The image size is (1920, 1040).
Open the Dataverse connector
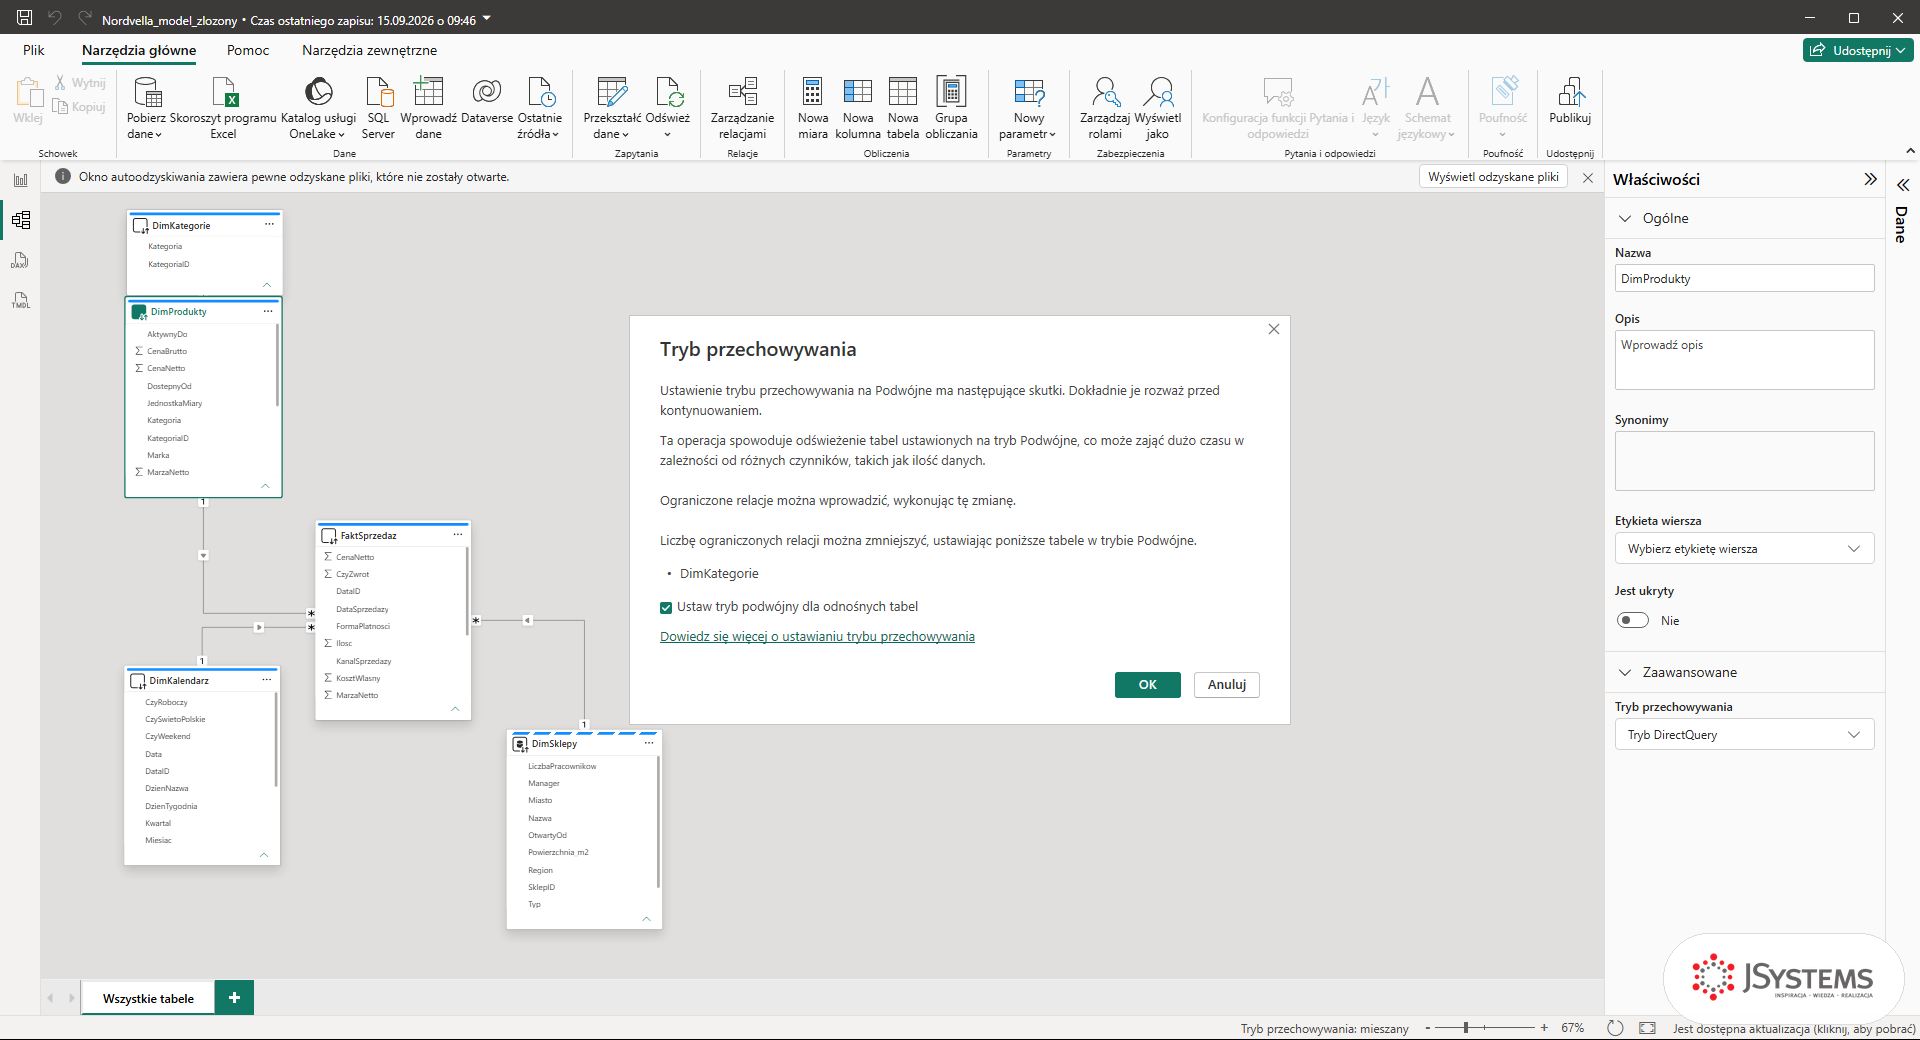(x=487, y=100)
